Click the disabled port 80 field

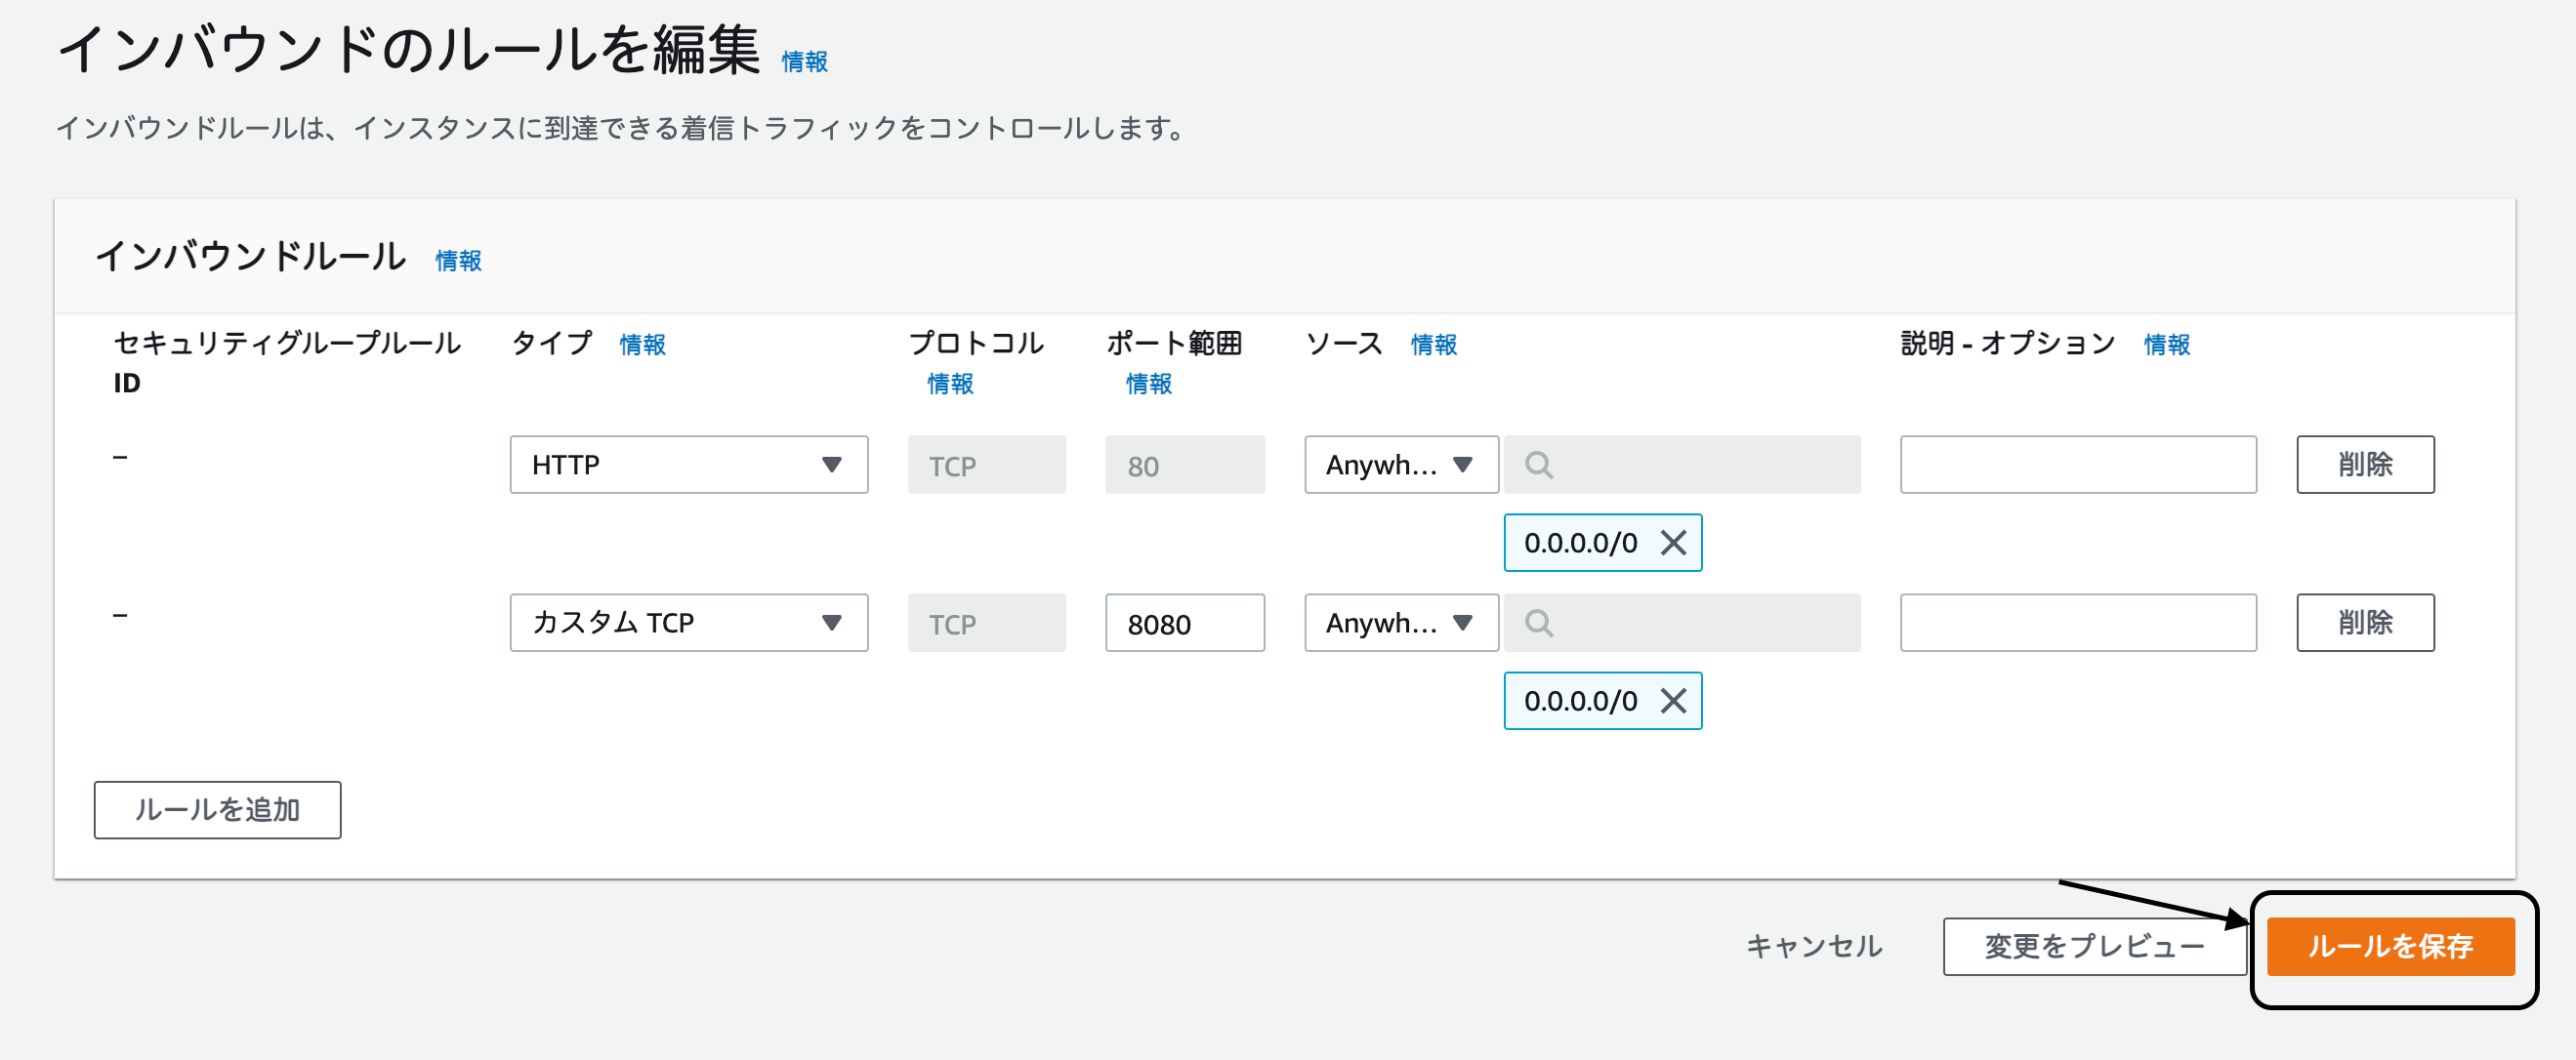pyautogui.click(x=1184, y=465)
